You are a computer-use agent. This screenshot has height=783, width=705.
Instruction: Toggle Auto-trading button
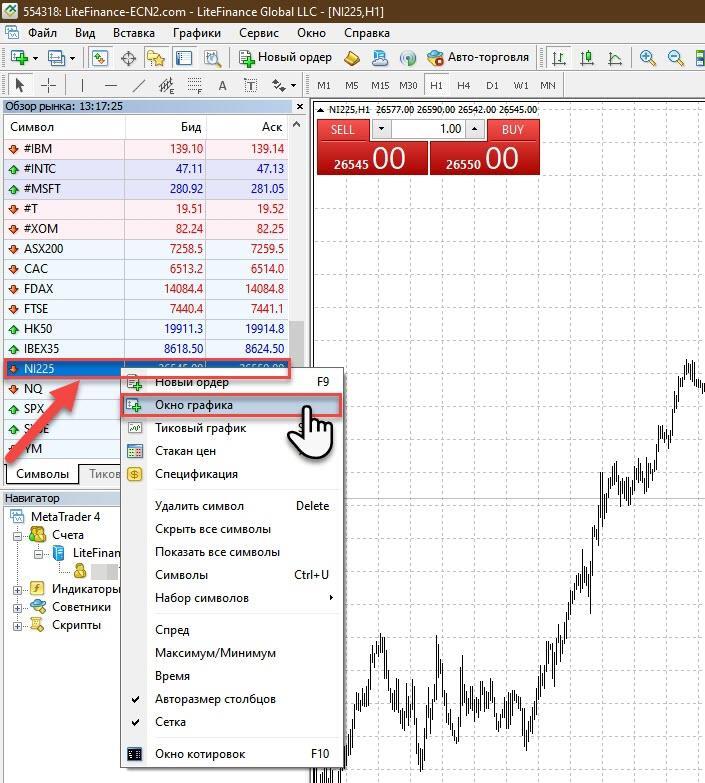[478, 57]
